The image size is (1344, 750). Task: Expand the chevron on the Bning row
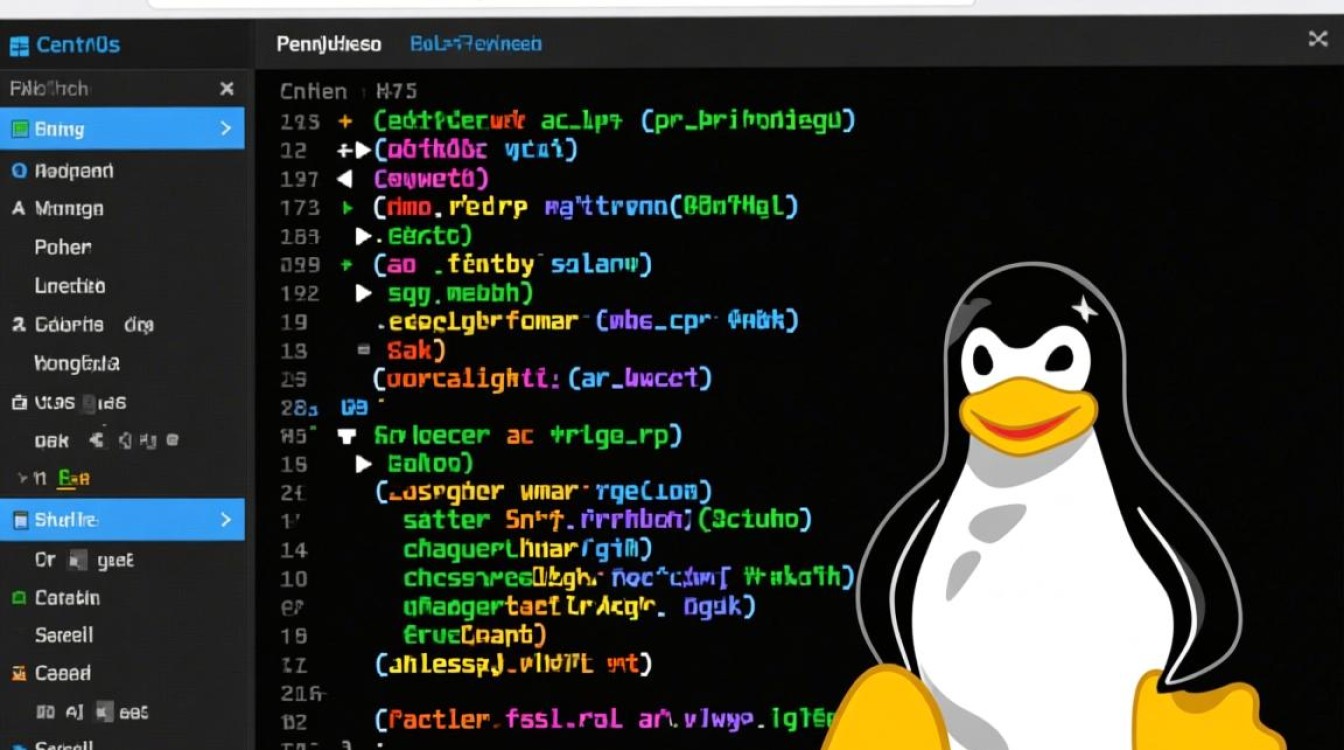[x=226, y=129]
